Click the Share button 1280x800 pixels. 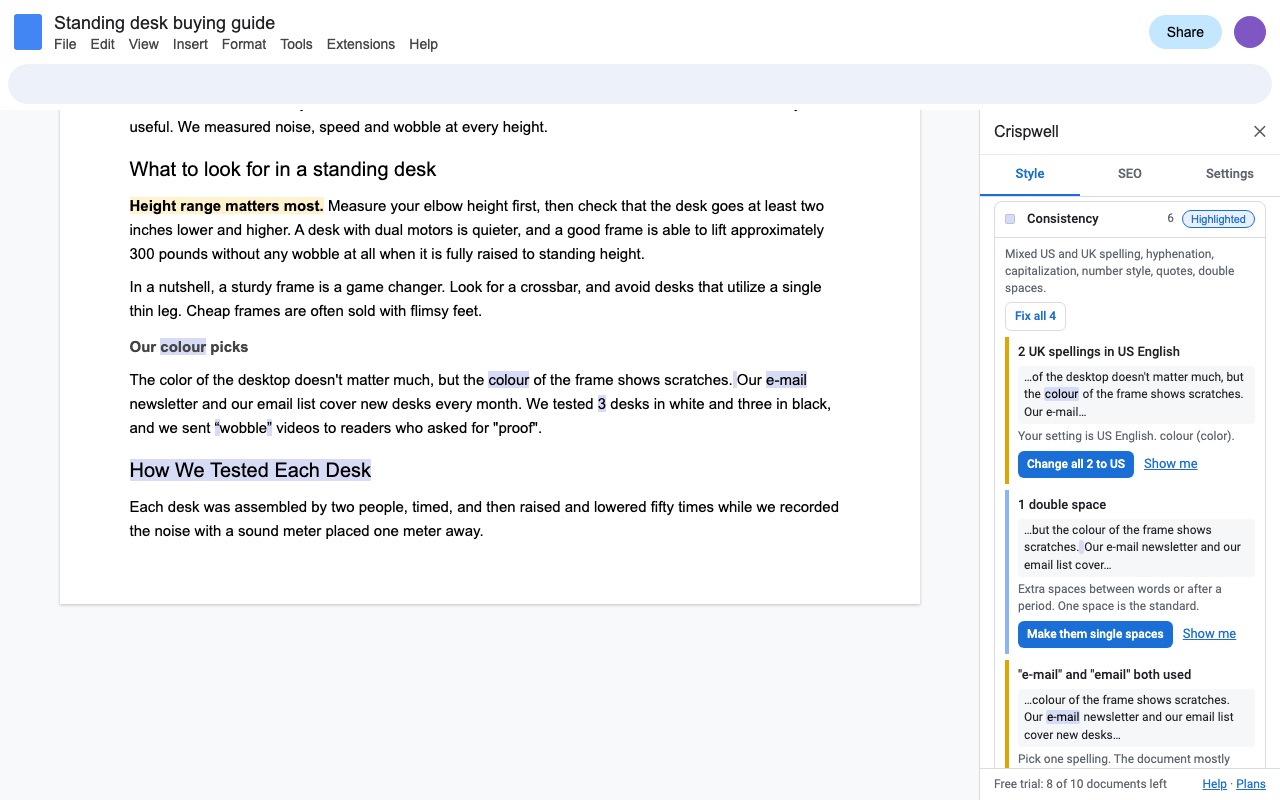tap(1185, 32)
